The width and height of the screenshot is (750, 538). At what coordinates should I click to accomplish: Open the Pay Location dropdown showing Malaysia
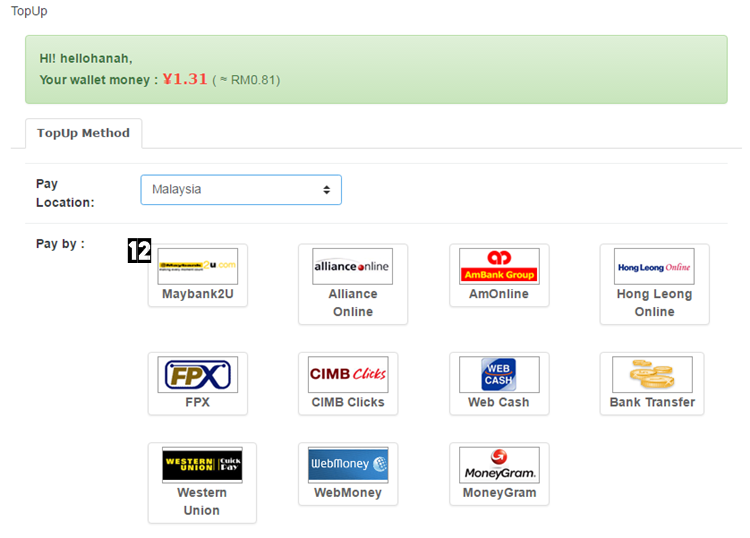pyautogui.click(x=241, y=190)
